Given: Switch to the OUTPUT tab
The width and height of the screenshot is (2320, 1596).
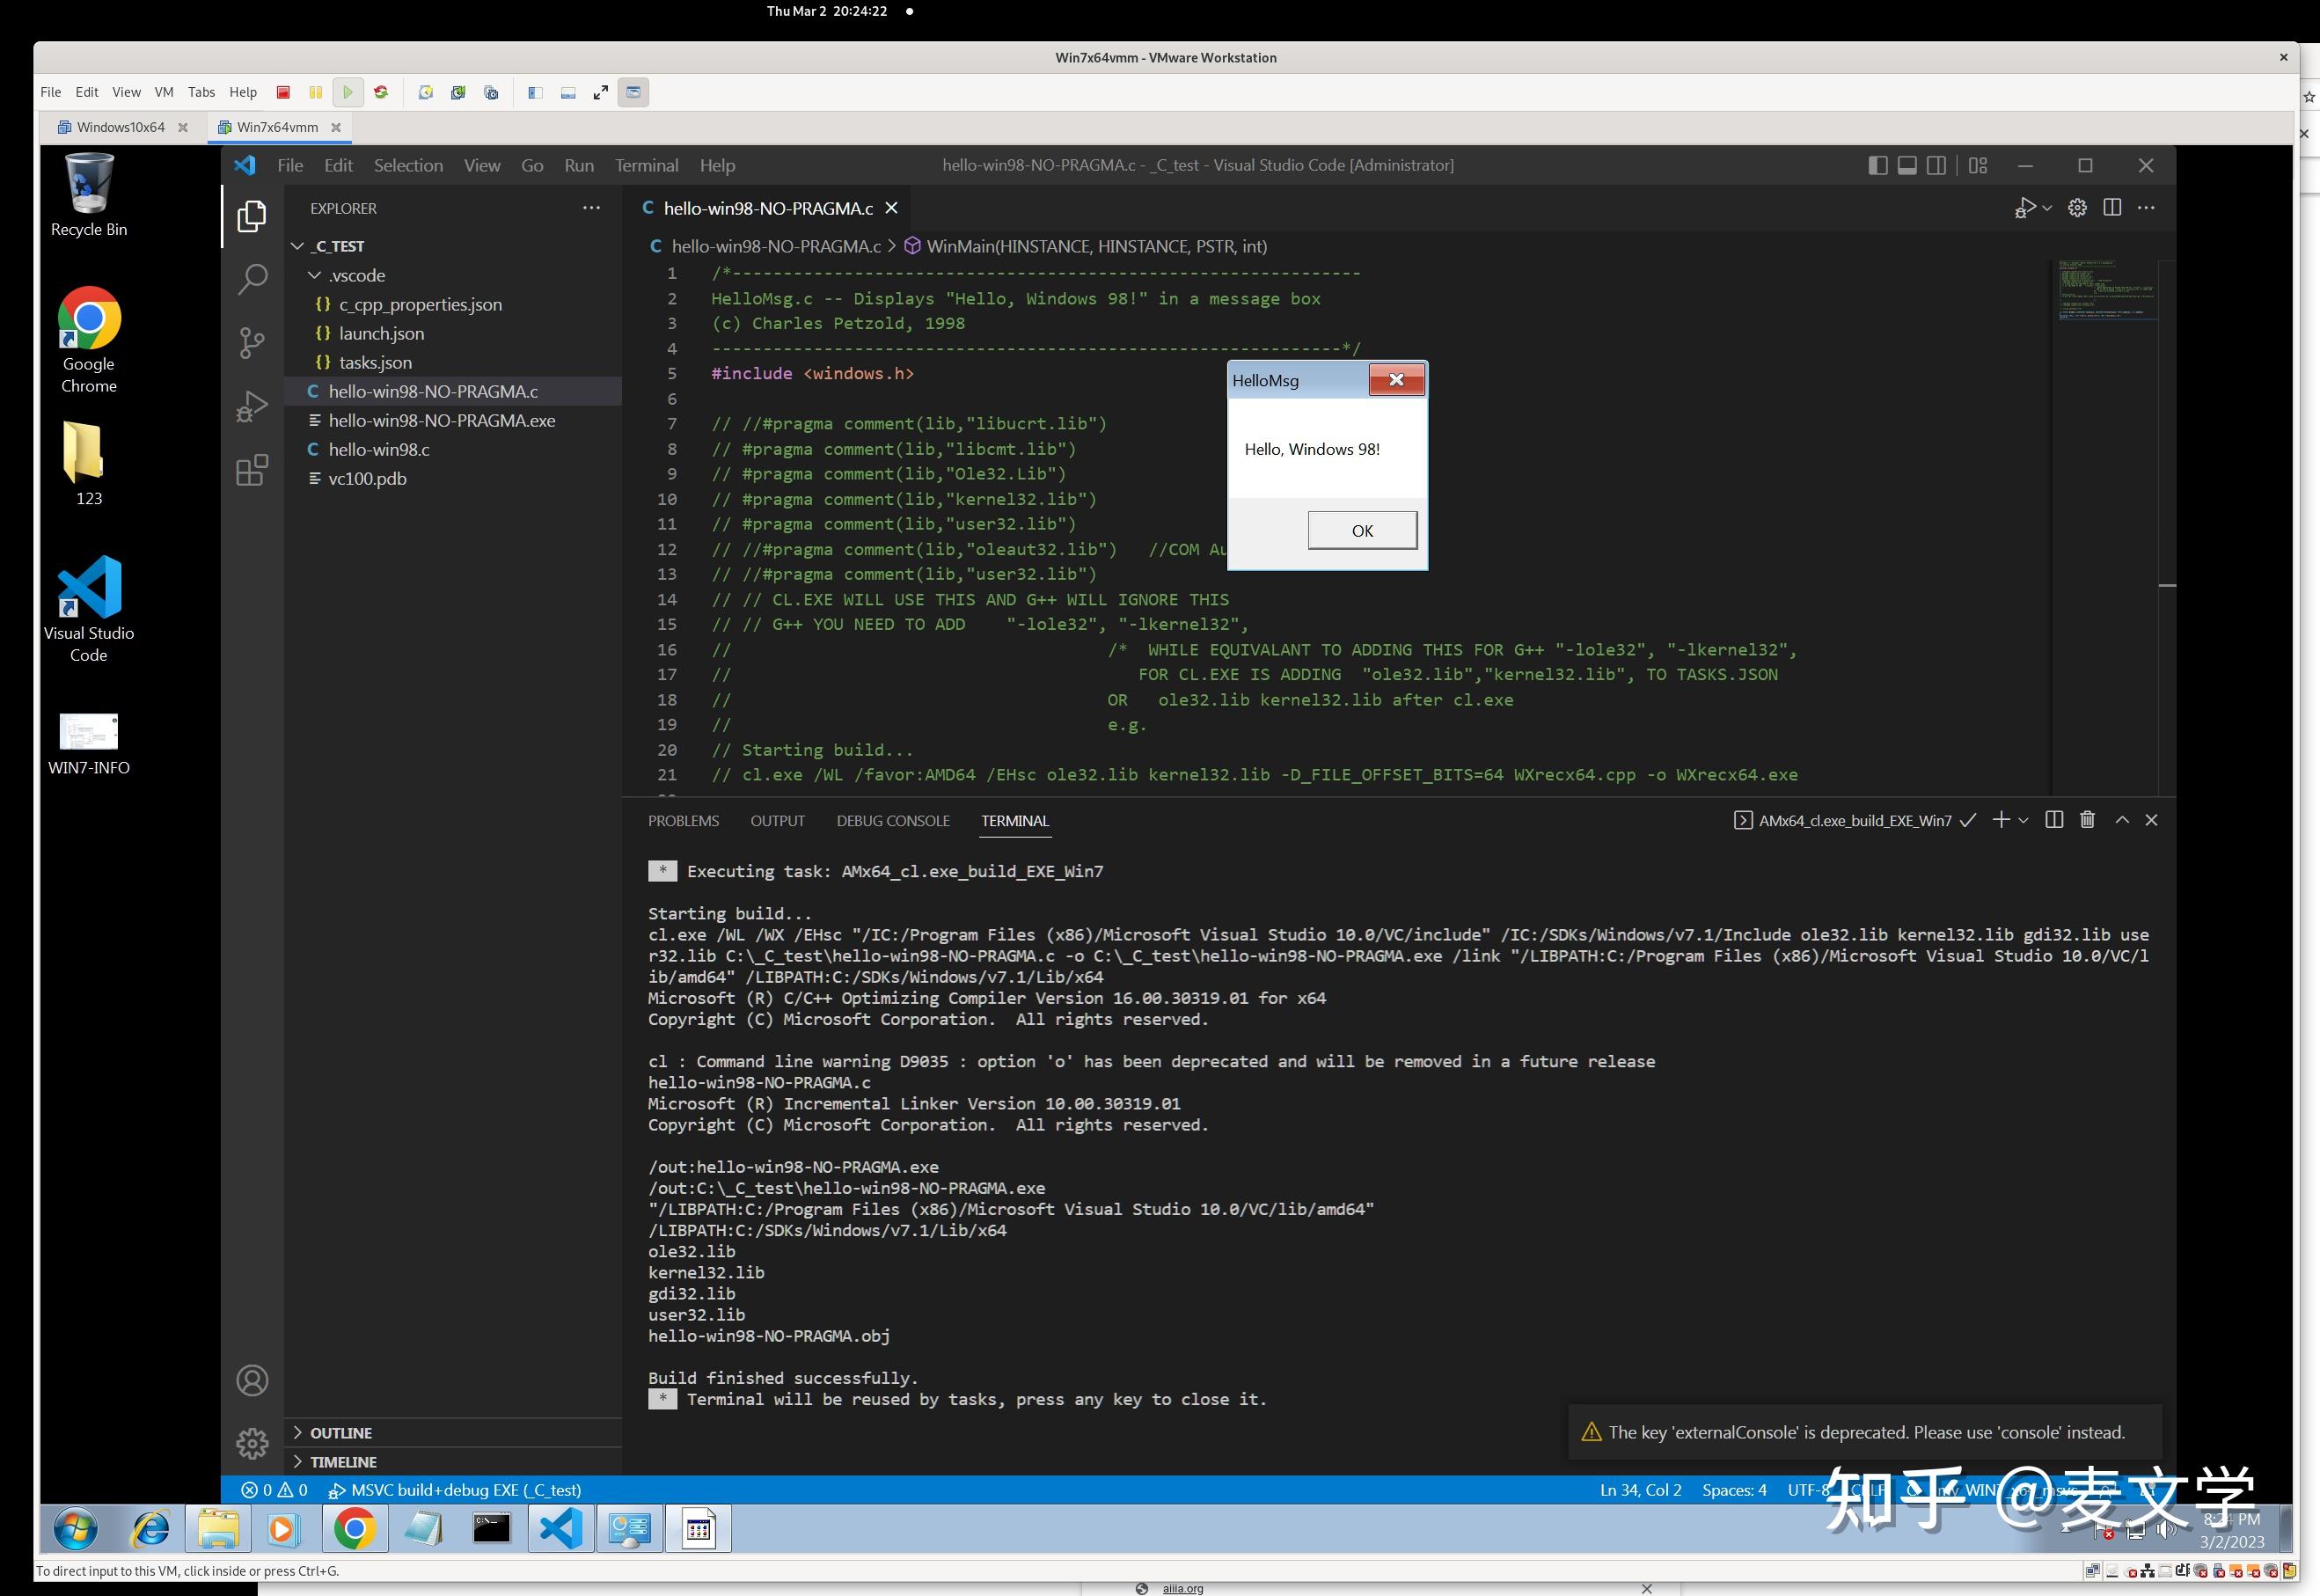Looking at the screenshot, I should [778, 820].
